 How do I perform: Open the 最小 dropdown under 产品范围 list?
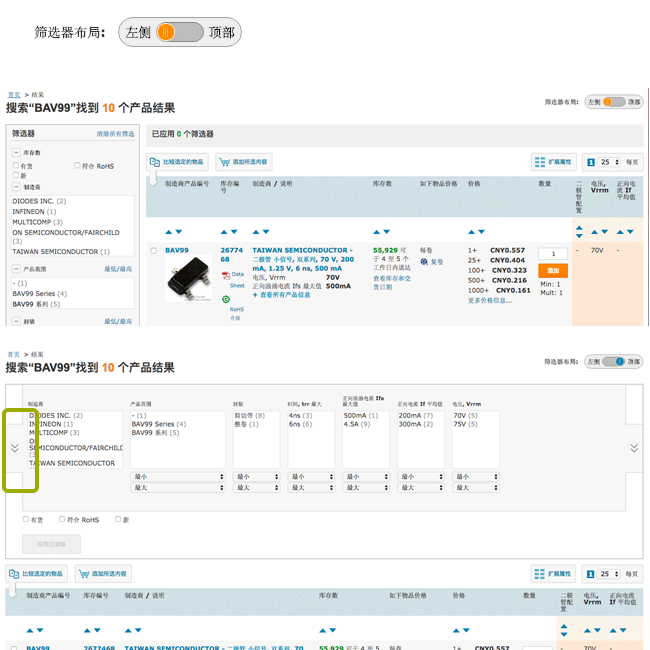click(x=178, y=477)
